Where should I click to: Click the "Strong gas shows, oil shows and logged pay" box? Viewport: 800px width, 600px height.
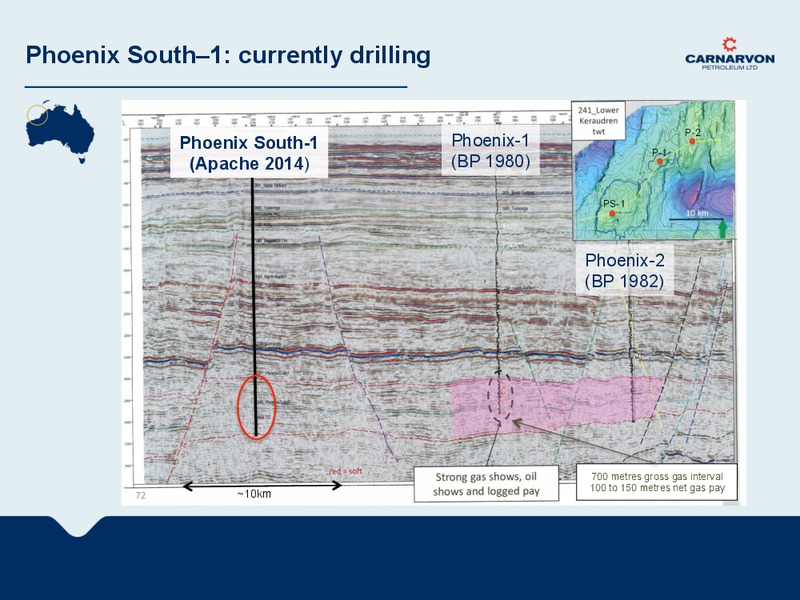pos(486,484)
